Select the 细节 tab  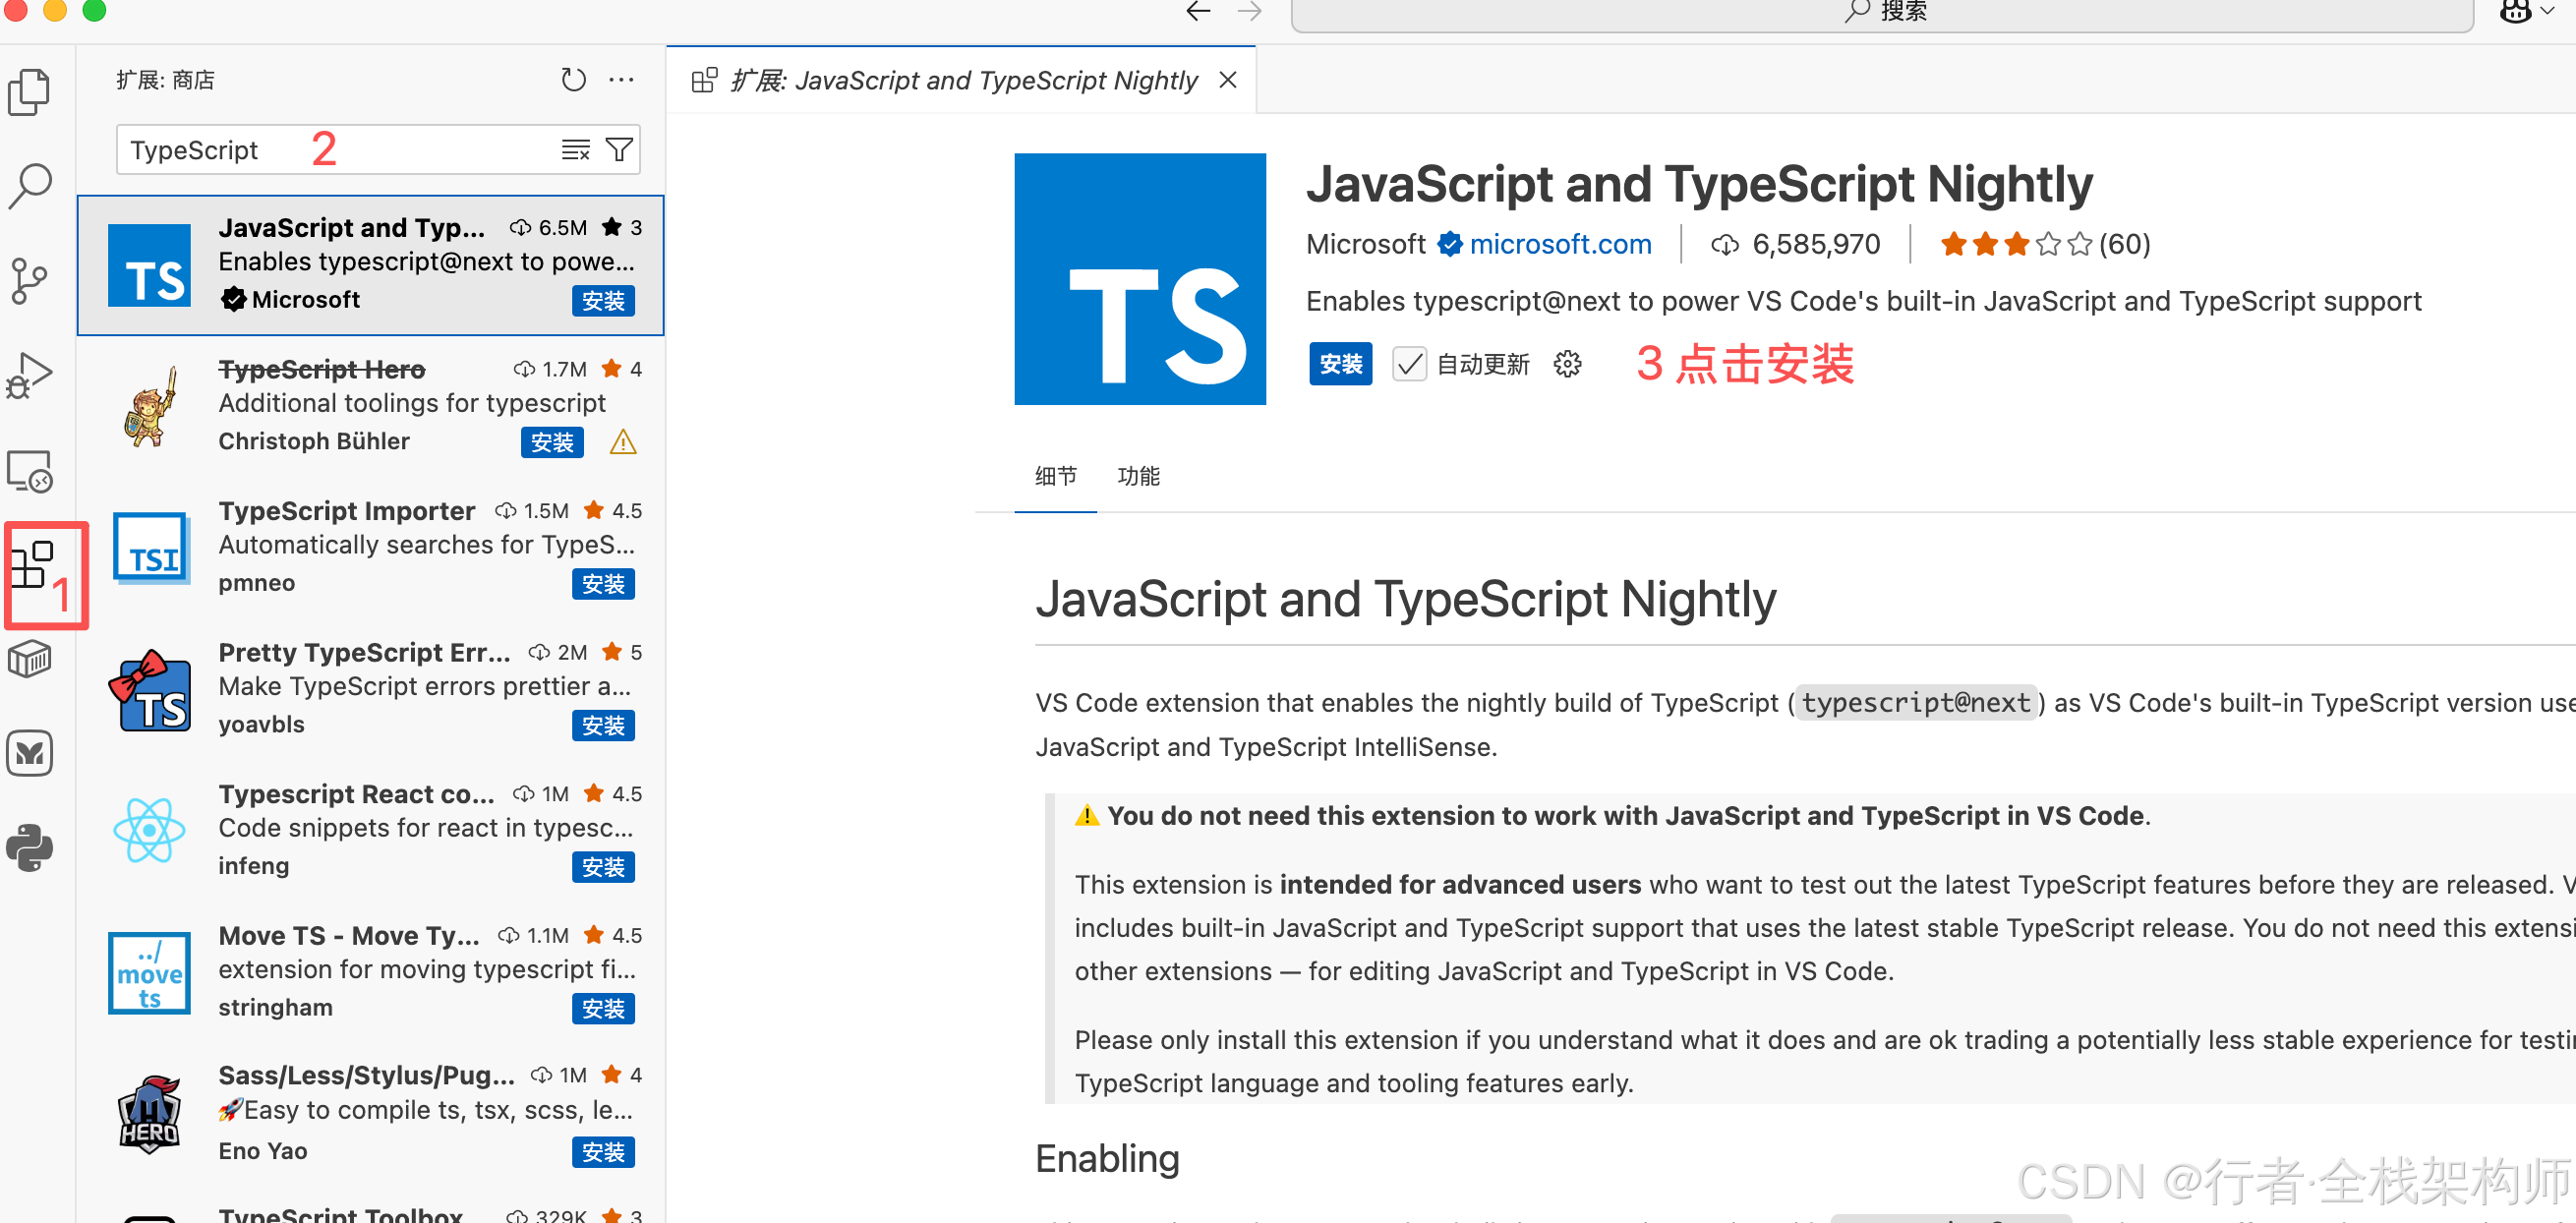(x=1055, y=476)
